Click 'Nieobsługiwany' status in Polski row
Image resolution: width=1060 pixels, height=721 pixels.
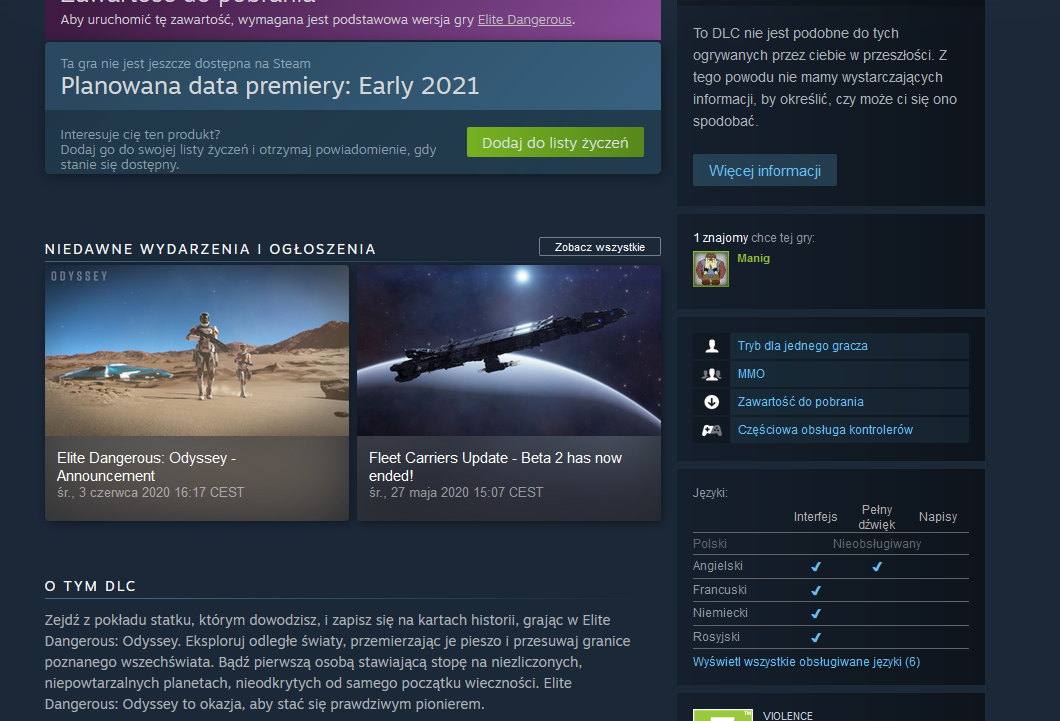pos(876,544)
